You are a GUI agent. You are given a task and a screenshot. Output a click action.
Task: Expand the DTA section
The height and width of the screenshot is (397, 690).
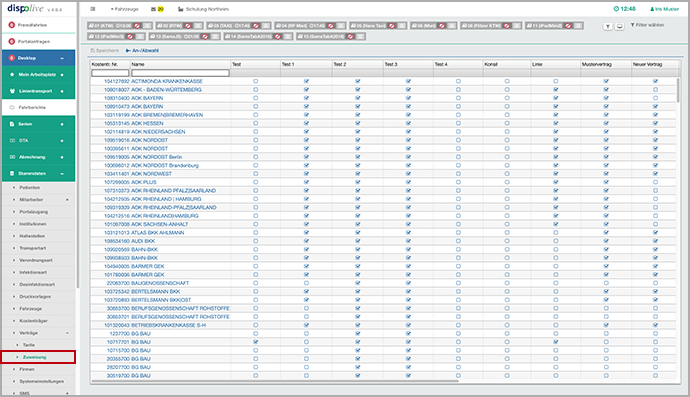(x=62, y=141)
